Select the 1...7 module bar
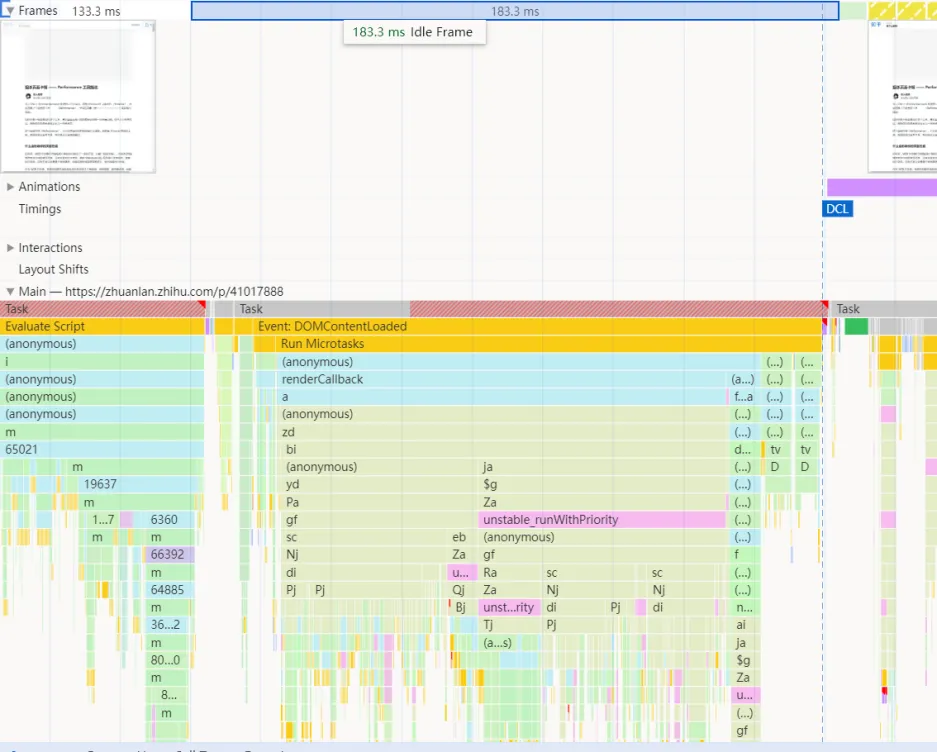This screenshot has height=752, width=937. 103,519
